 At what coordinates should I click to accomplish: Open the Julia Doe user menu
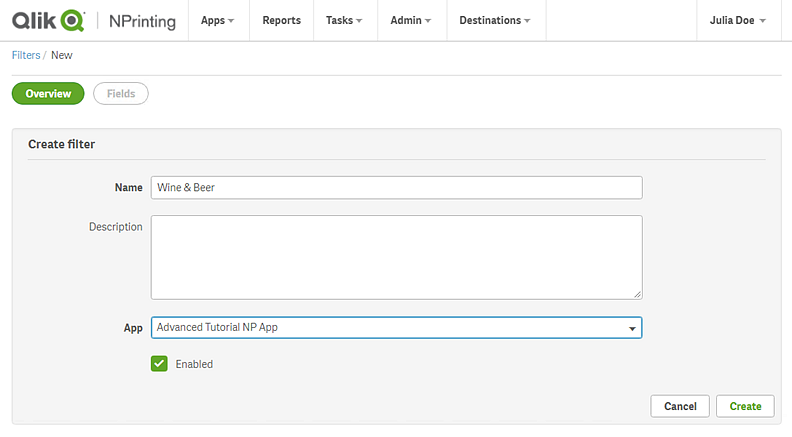pos(738,20)
